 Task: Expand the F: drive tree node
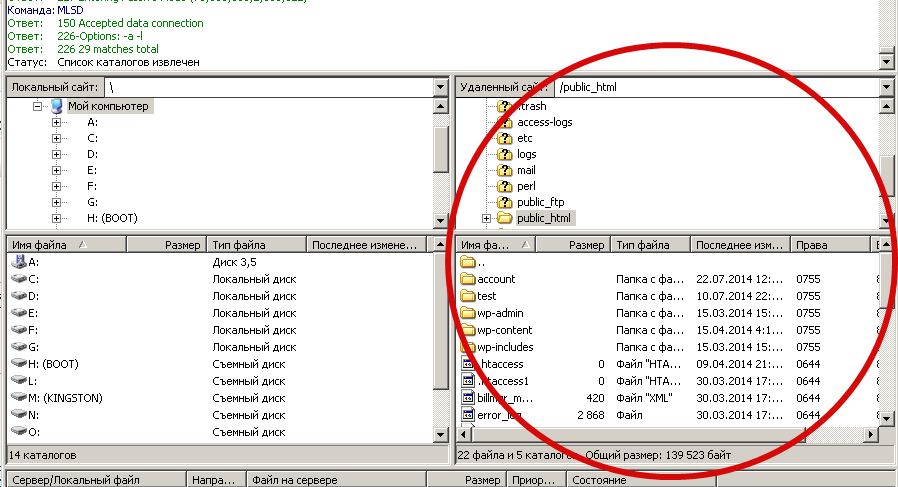[56, 186]
